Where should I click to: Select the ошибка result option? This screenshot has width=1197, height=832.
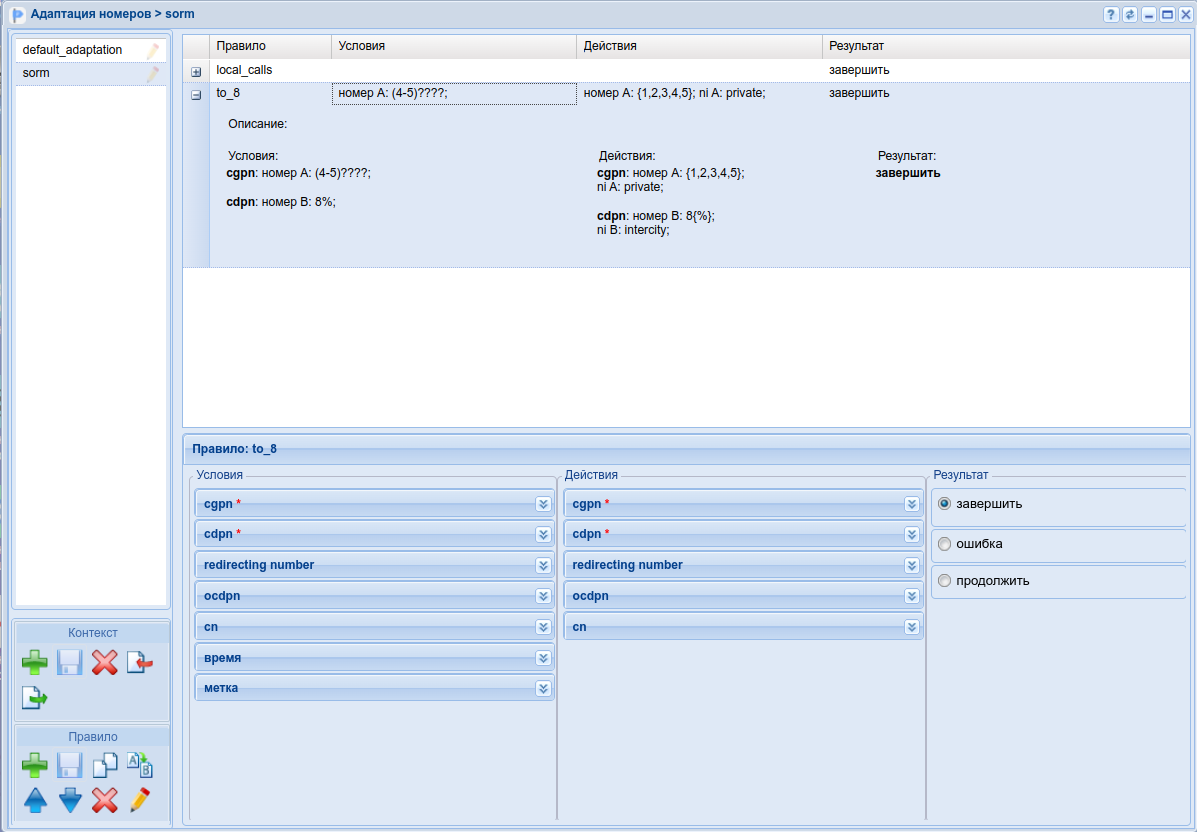click(944, 544)
